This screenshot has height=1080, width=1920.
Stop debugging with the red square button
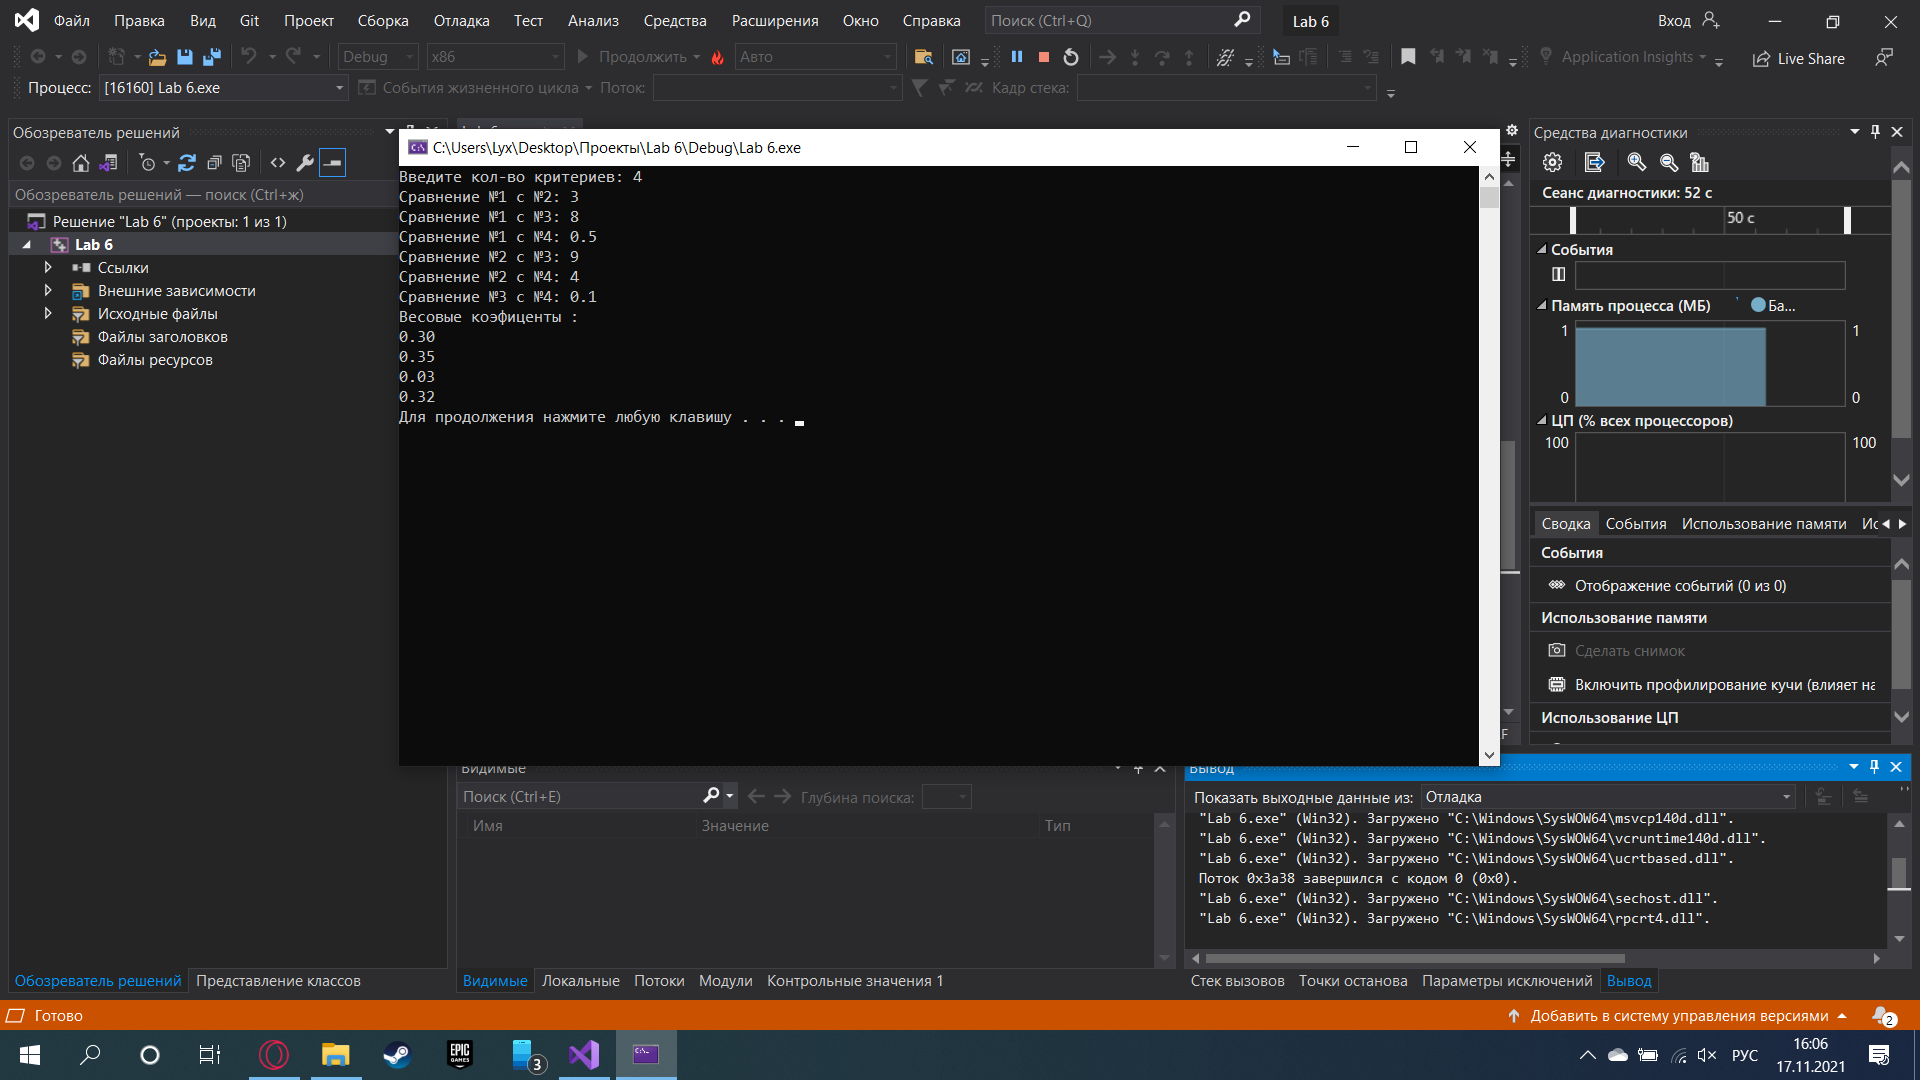pyautogui.click(x=1044, y=57)
